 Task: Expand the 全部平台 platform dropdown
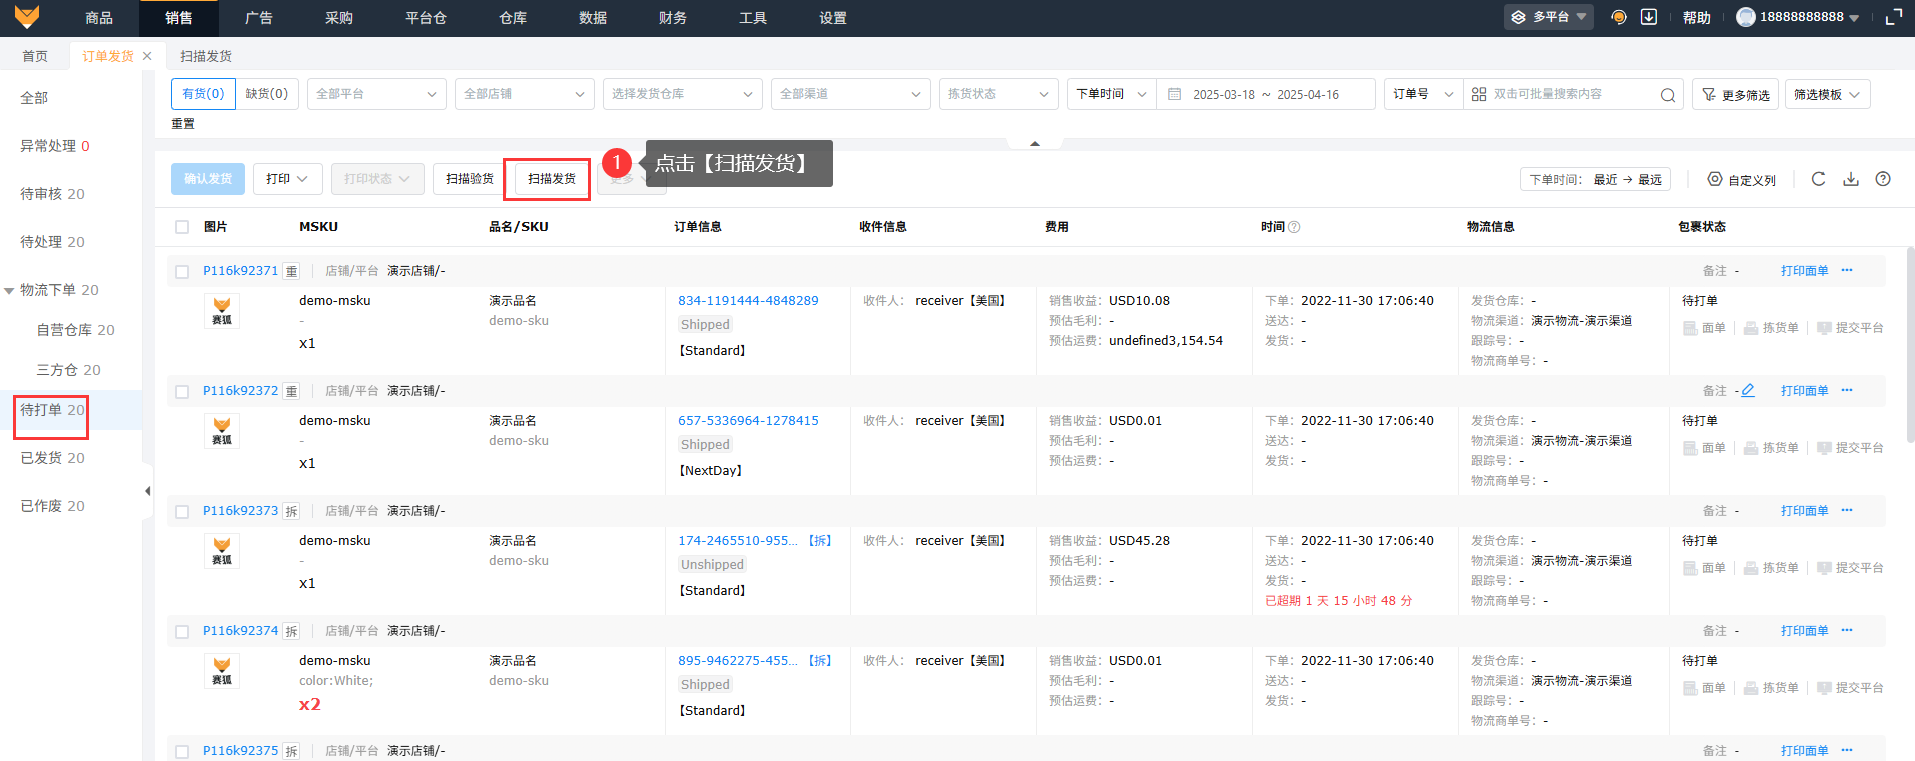point(376,94)
